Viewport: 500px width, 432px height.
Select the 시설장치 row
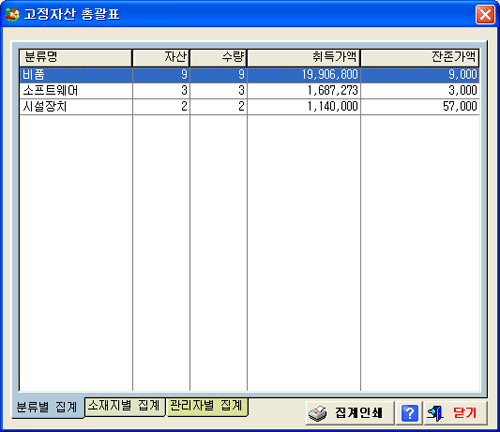pos(249,107)
